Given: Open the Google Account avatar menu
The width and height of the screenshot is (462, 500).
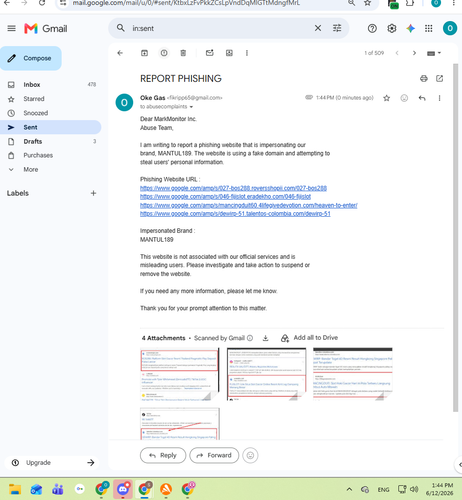Looking at the screenshot, I should click(450, 28).
